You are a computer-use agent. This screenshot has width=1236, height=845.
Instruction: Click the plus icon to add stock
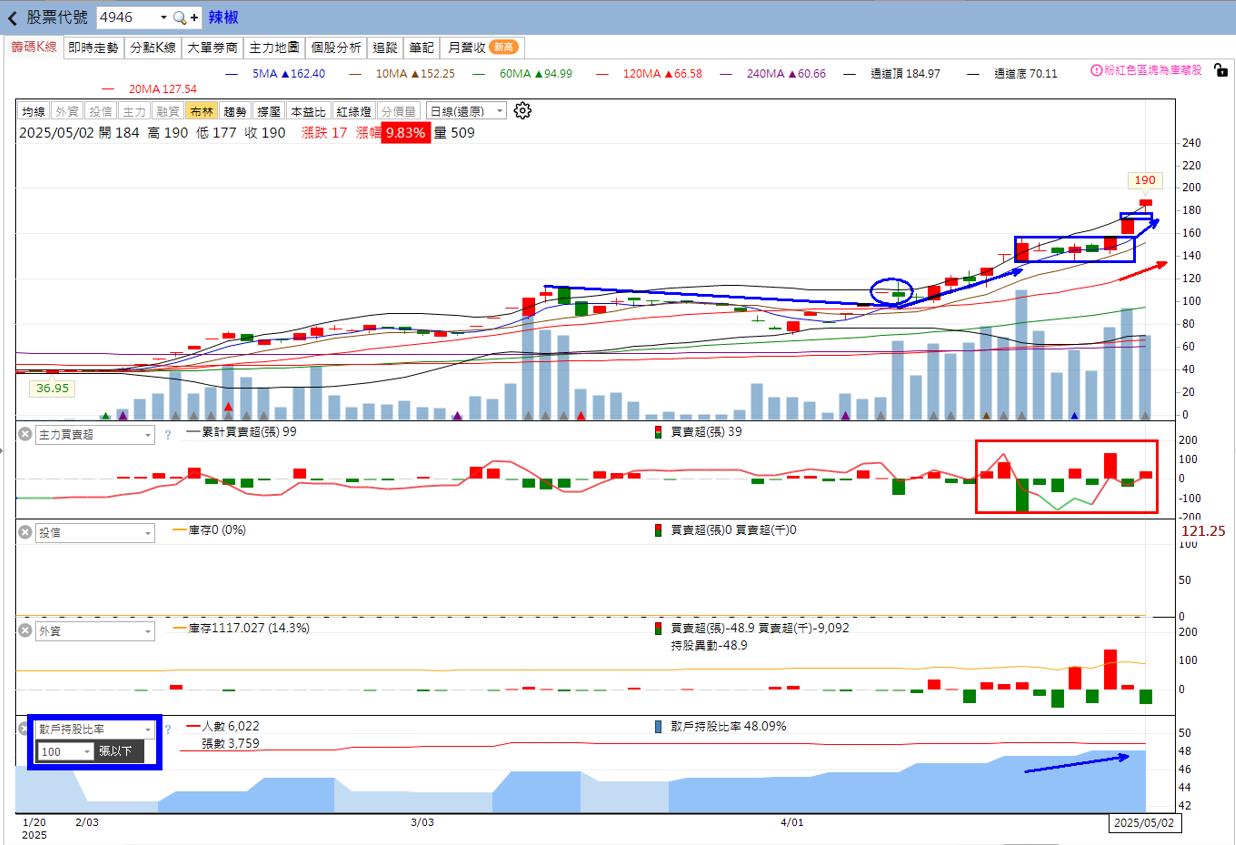tap(195, 18)
